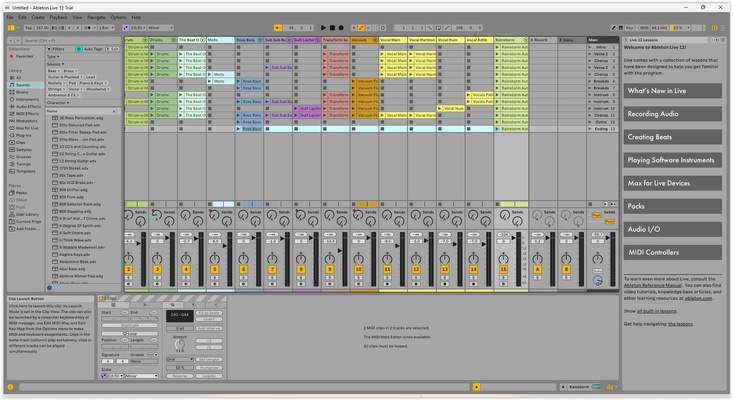The width and height of the screenshot is (733, 400).
Task: Toggle track 15 activator button
Action: point(503,270)
